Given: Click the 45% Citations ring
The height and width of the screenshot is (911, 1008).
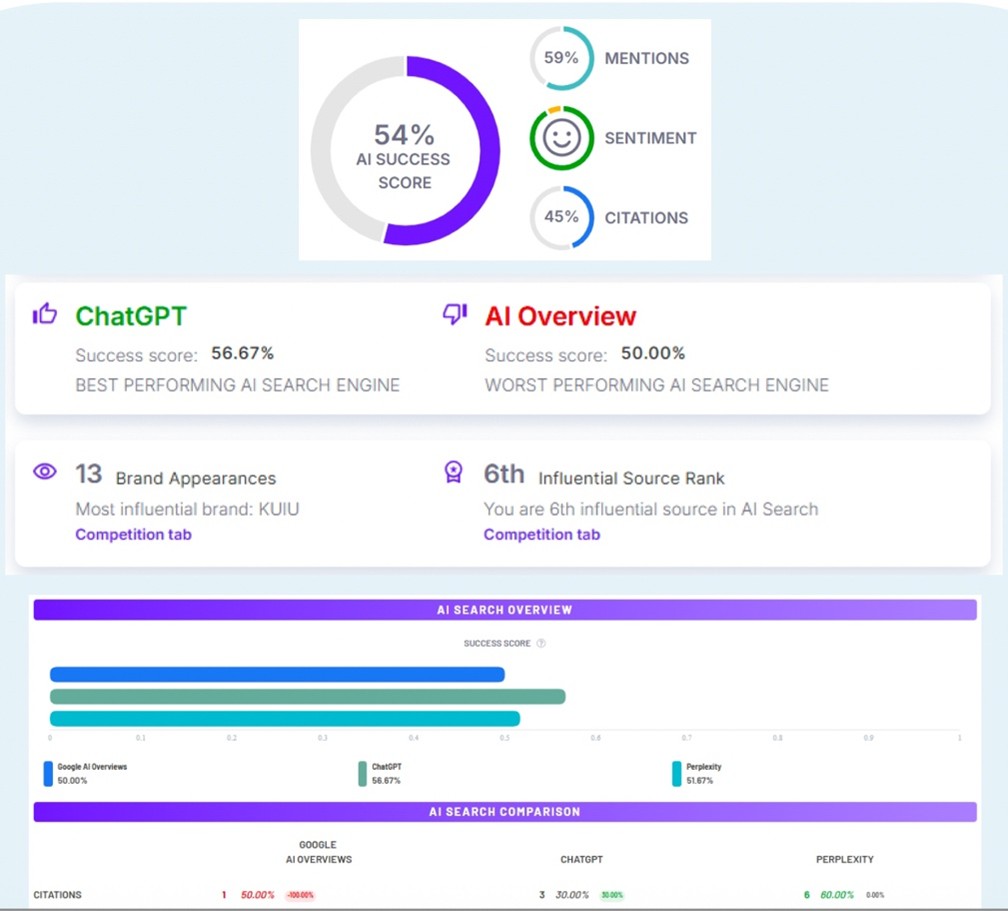Looking at the screenshot, I should [x=561, y=217].
